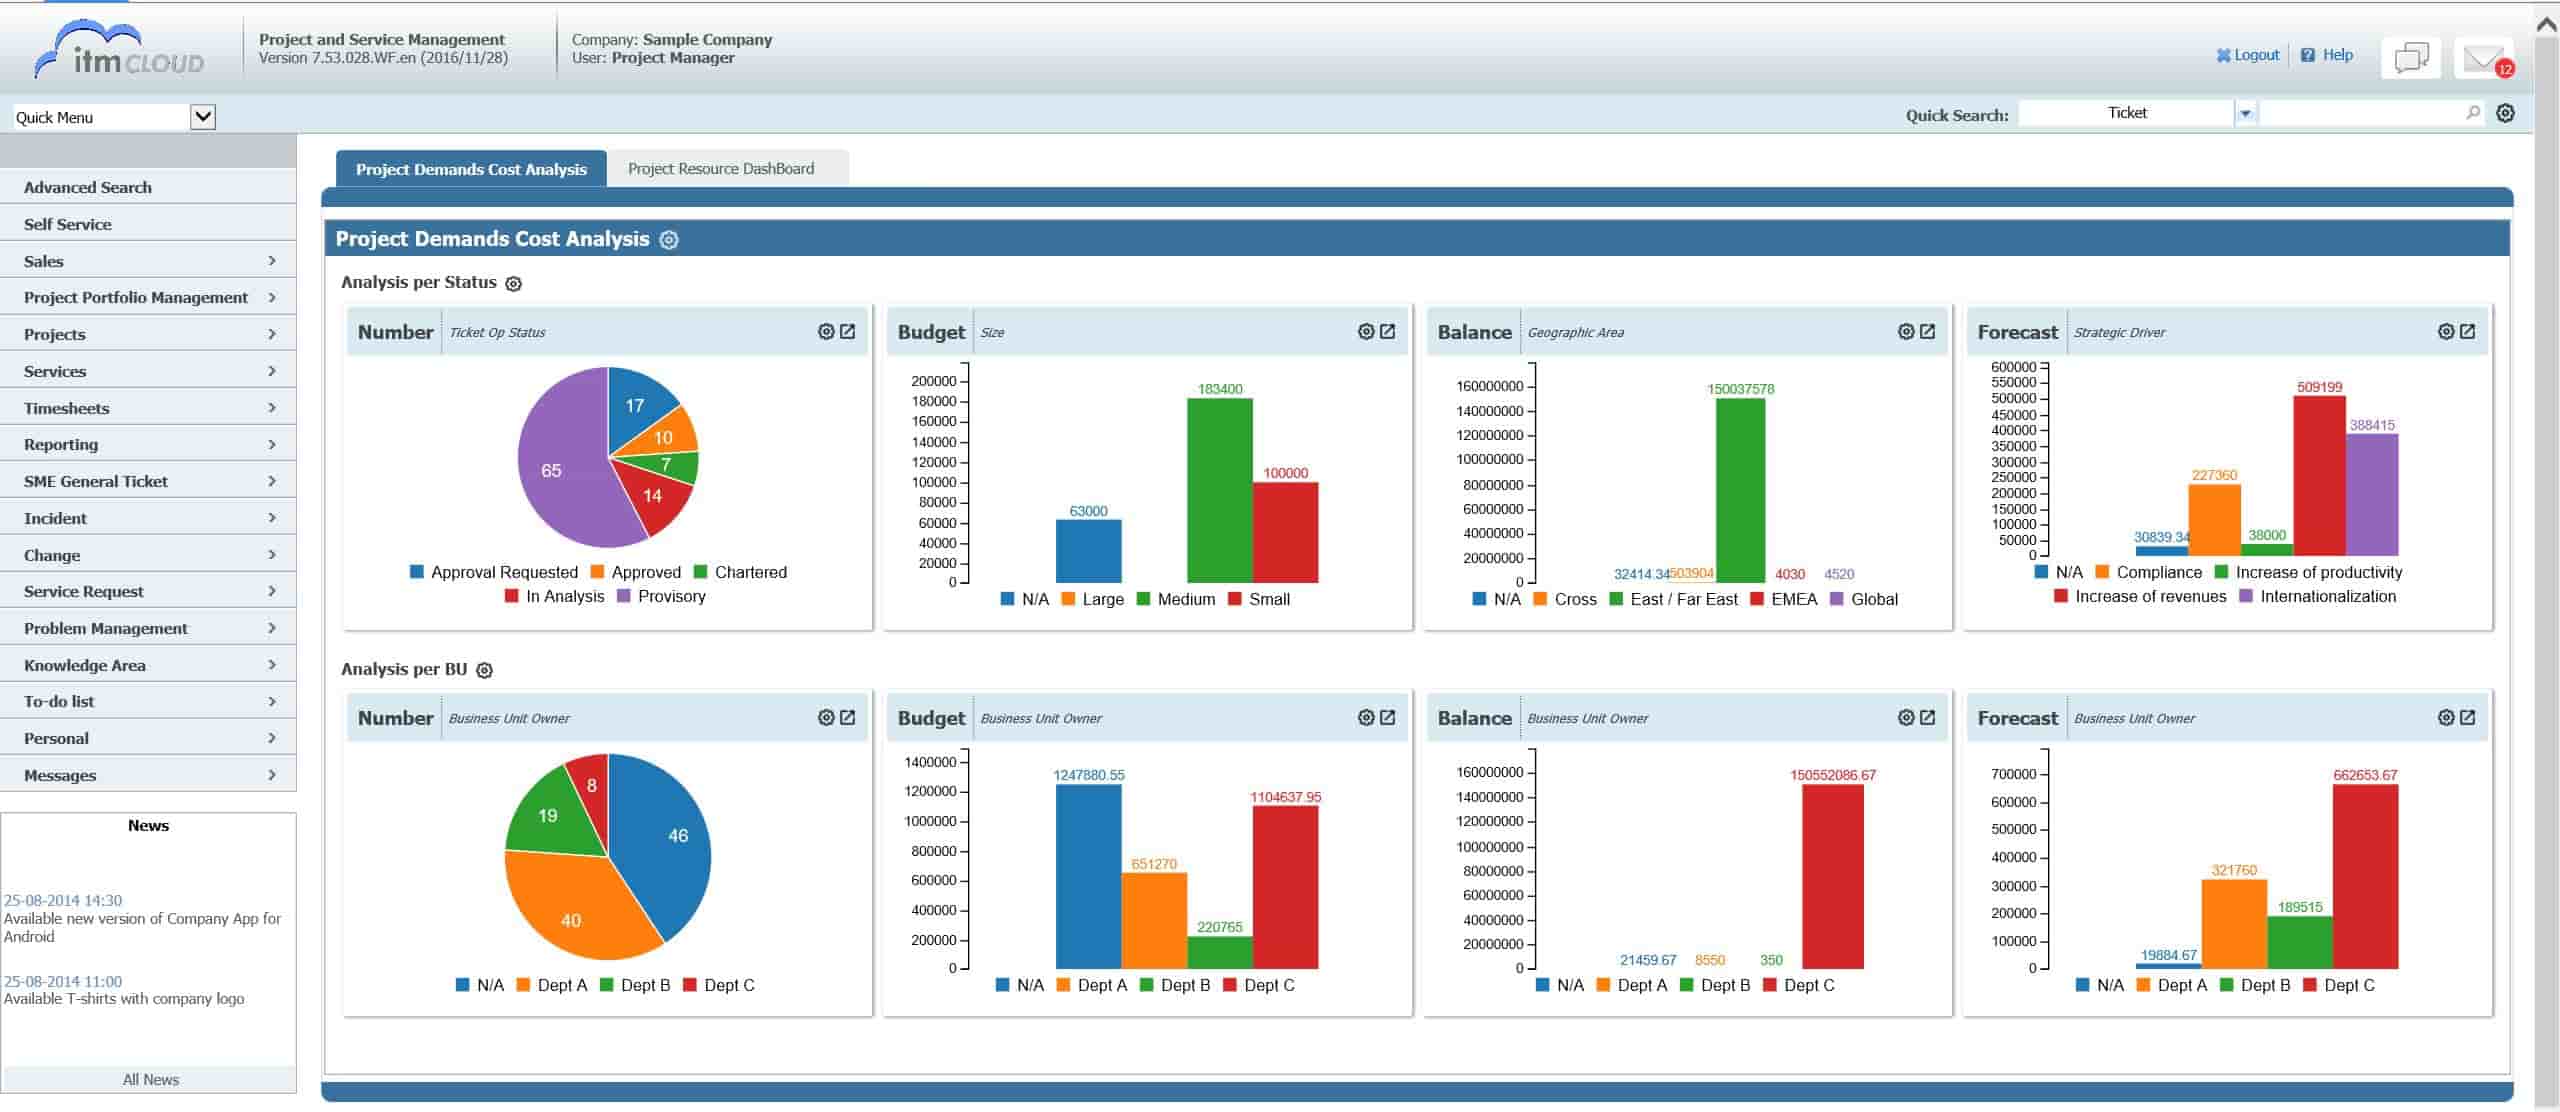Expand the Number Ticket Op Status chart to full view
Viewport: 2560px width, 1112px height.
[849, 331]
